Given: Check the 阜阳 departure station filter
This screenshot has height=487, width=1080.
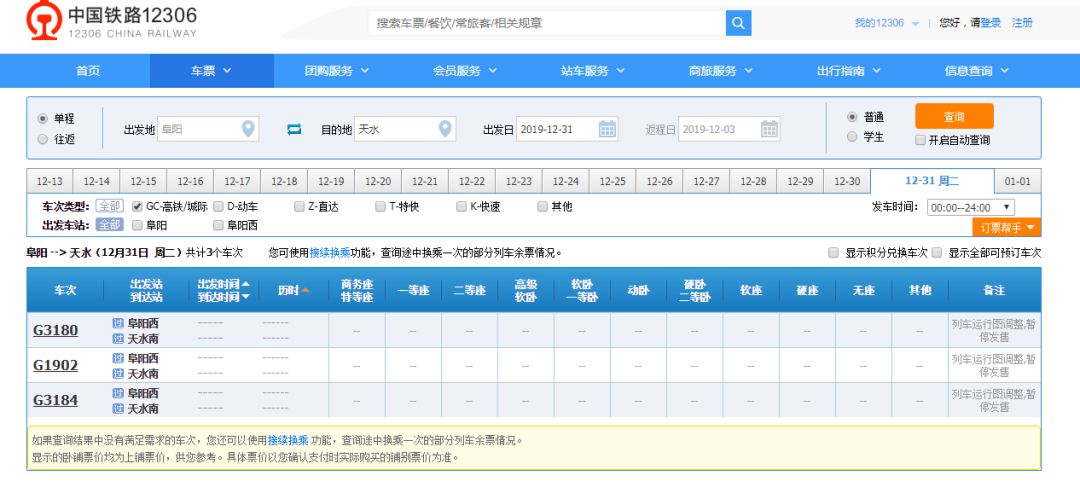Looking at the screenshot, I should pos(137,225).
